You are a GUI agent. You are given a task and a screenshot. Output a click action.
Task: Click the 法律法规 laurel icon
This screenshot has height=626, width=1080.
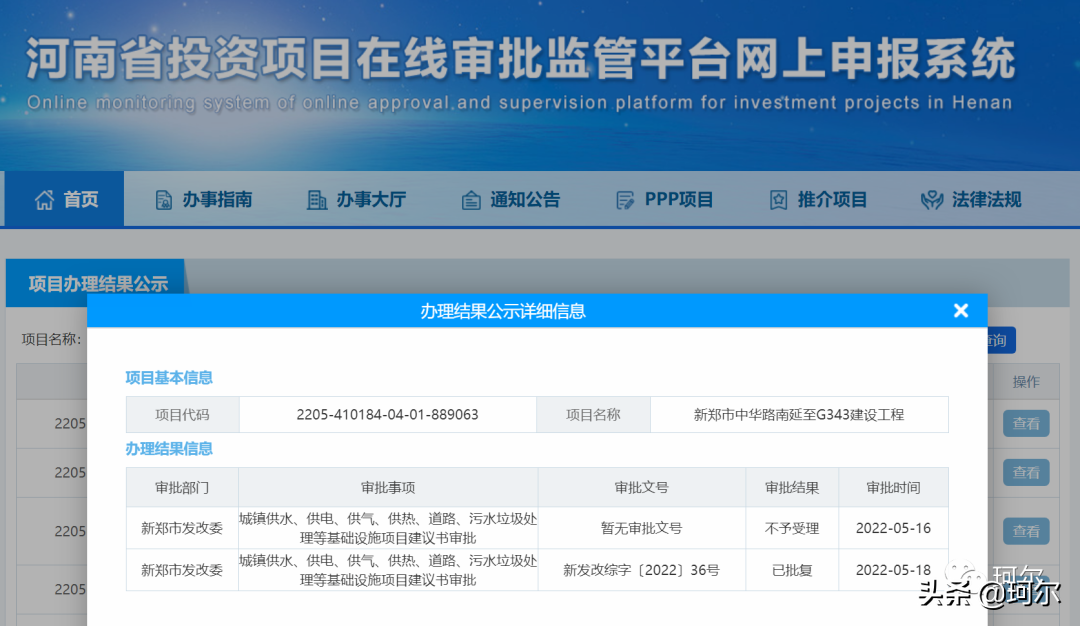tap(932, 200)
